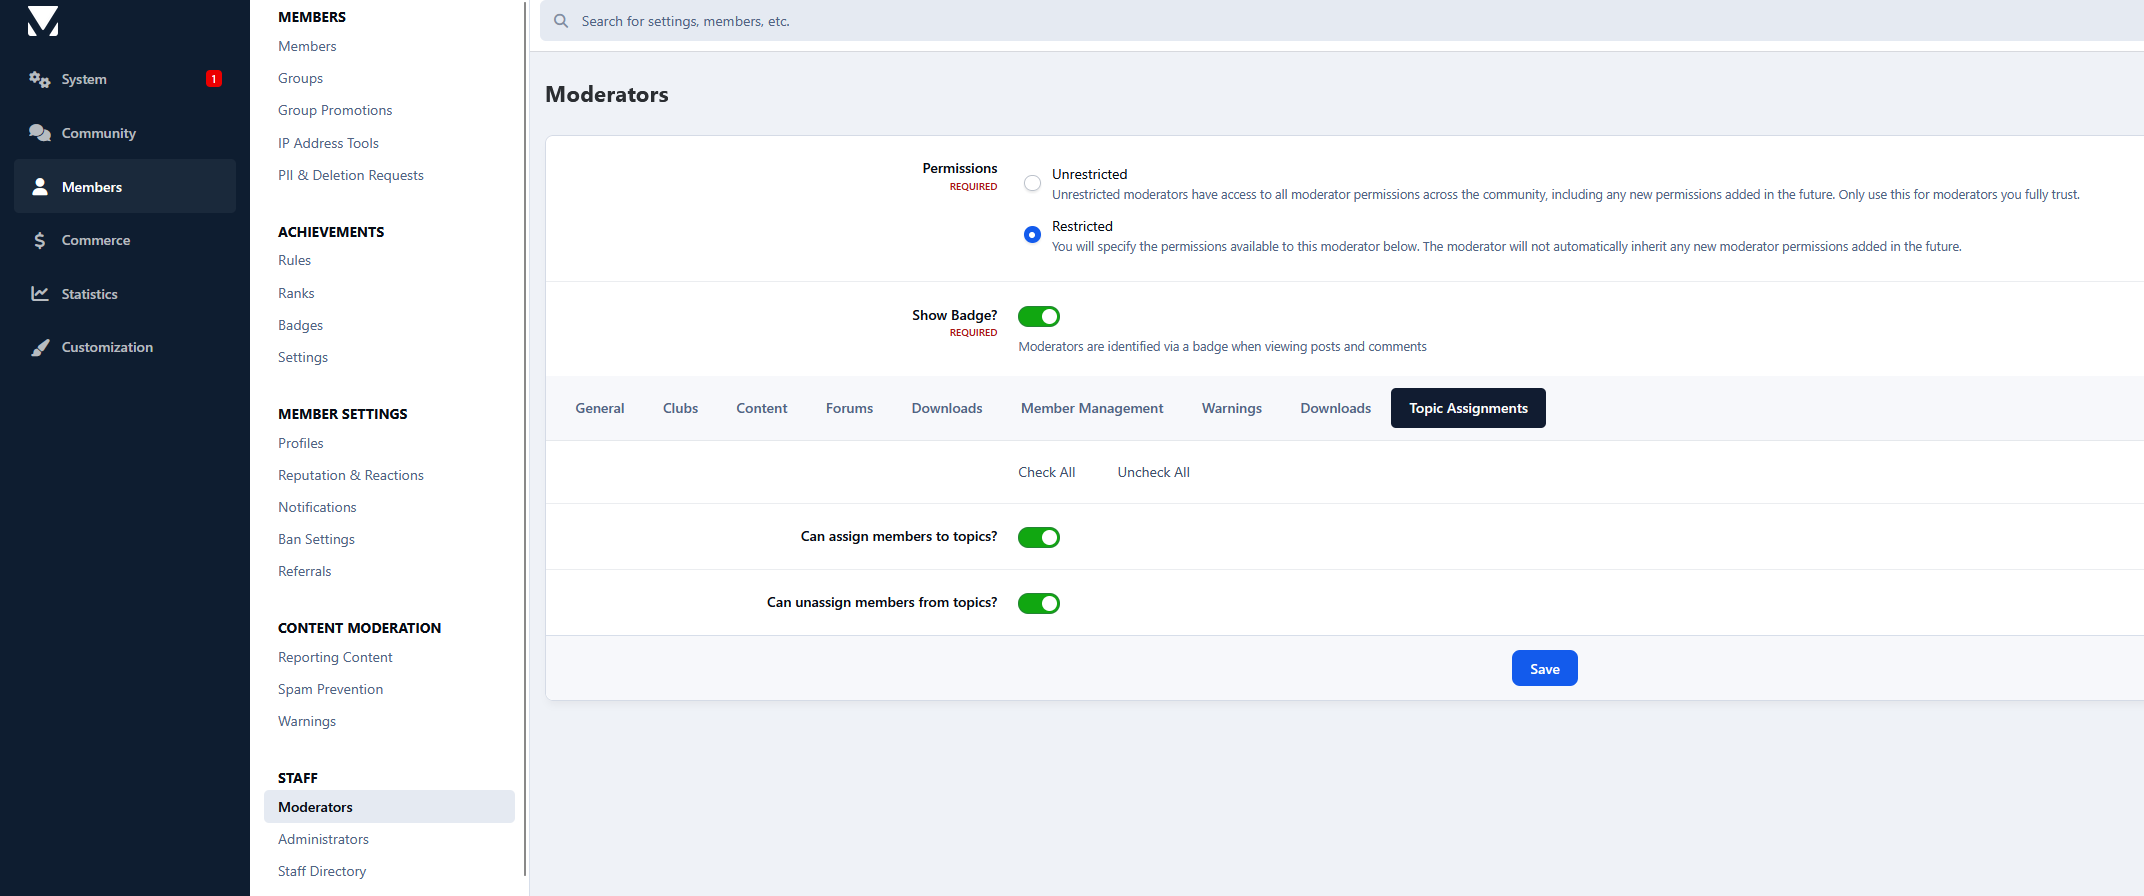2144x896 pixels.
Task: Select the Restricted permissions radio button
Action: [x=1032, y=235]
